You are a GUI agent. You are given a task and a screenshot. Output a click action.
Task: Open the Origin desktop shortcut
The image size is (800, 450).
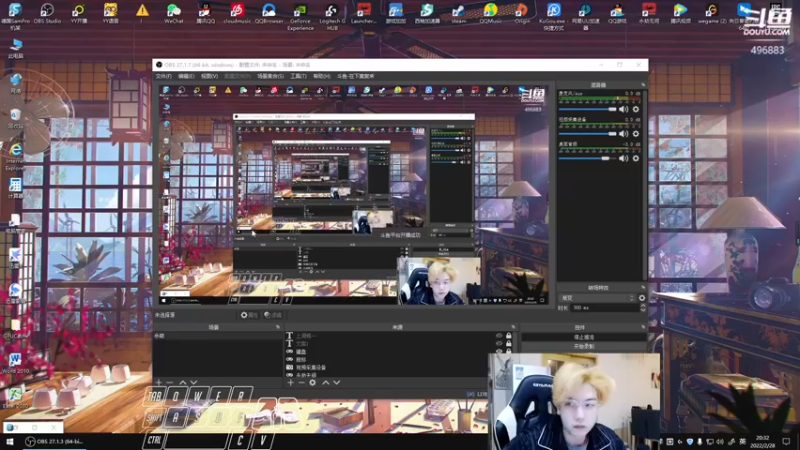[x=521, y=13]
